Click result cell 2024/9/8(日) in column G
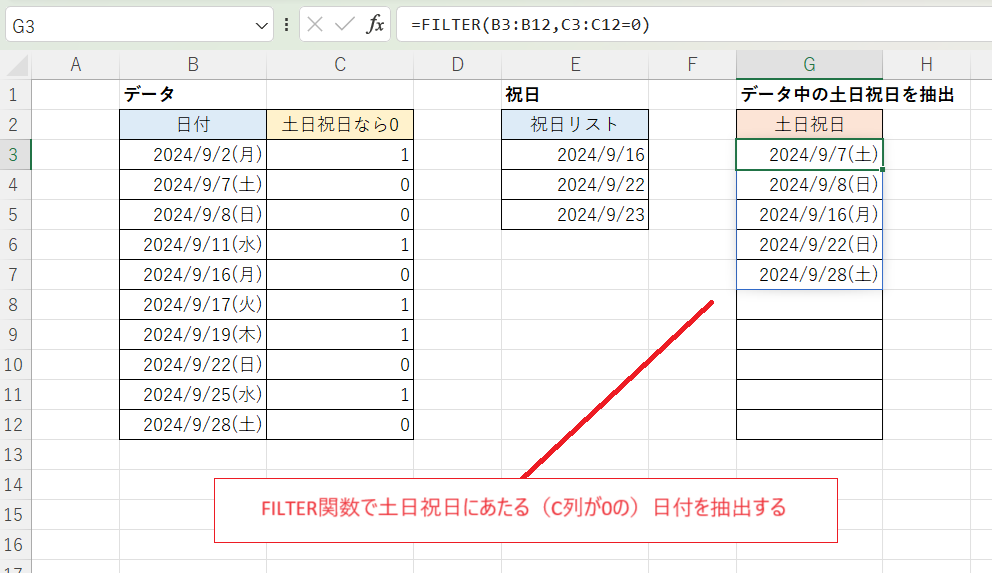 coord(809,185)
